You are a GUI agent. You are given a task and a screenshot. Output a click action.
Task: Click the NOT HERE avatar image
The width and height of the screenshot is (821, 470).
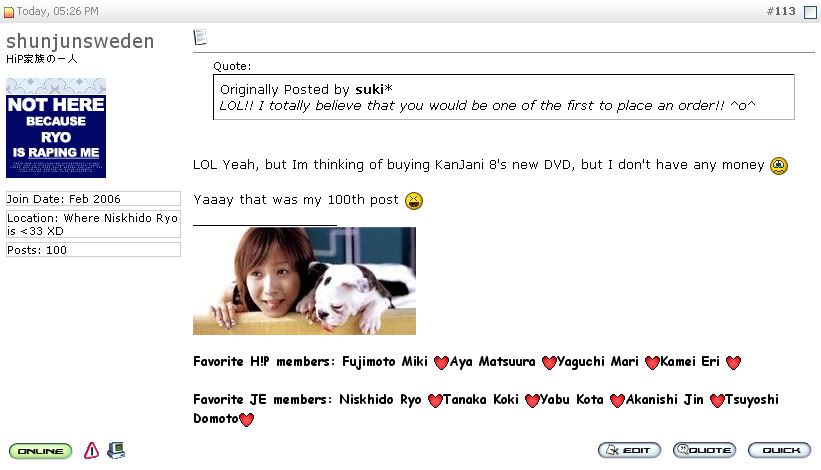(x=56, y=128)
